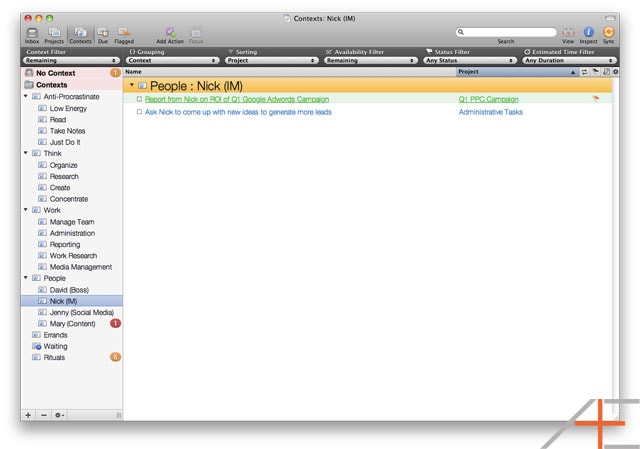Click the notes column header icon
Image resolution: width=640 pixels, height=449 pixels.
click(607, 72)
